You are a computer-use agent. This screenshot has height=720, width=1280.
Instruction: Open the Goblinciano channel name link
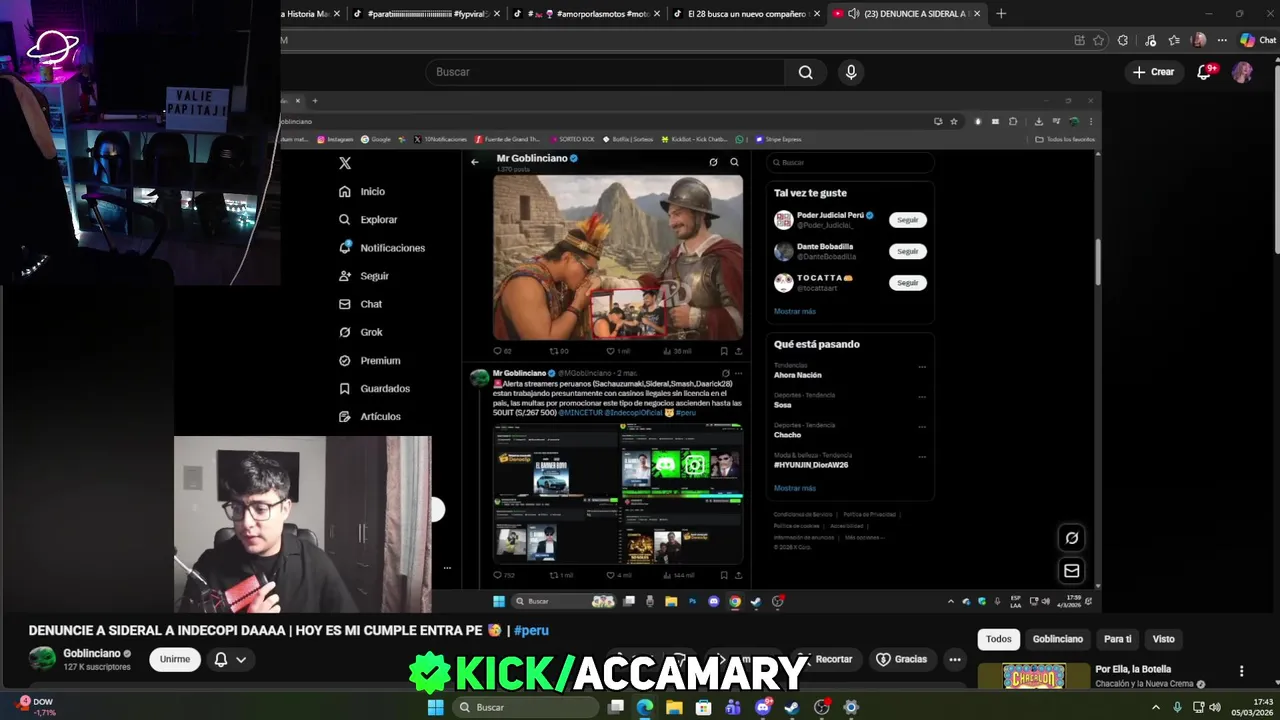coord(92,653)
